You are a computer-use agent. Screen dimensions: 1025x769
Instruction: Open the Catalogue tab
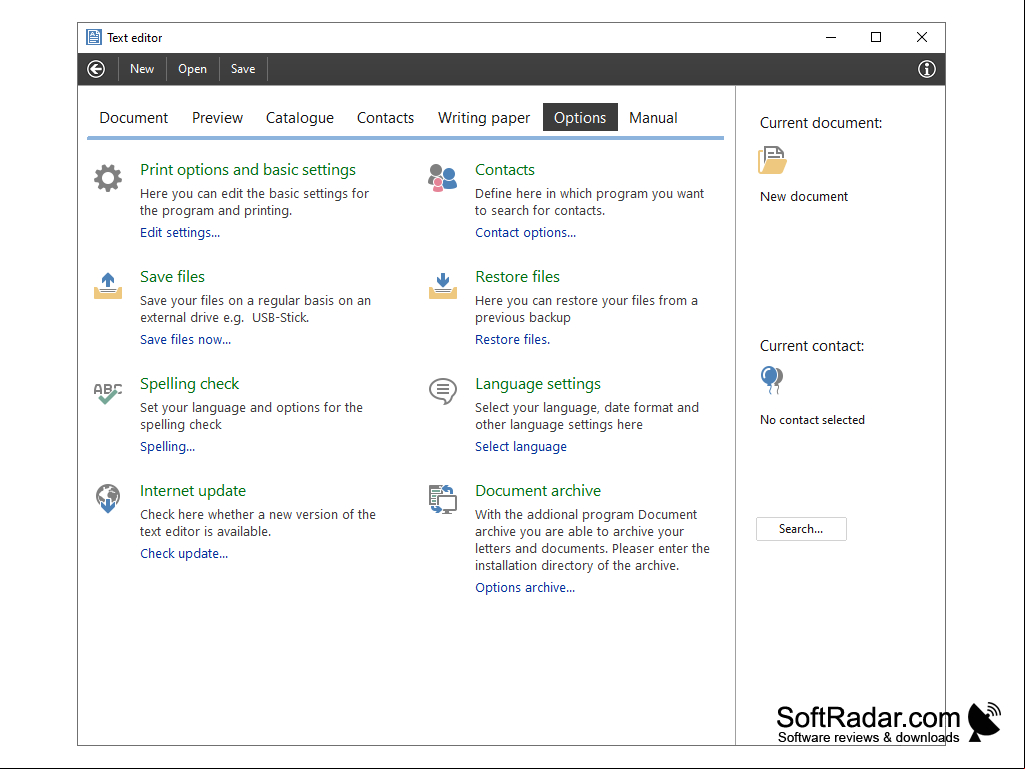[x=299, y=118]
